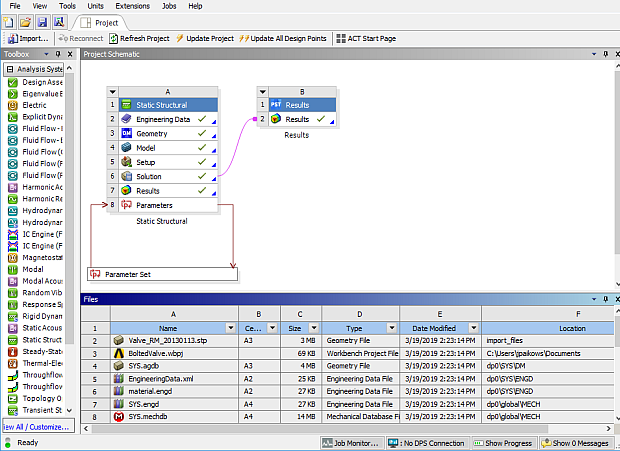Click the Update All Design Points button
620x451 pixels.
tap(284, 38)
